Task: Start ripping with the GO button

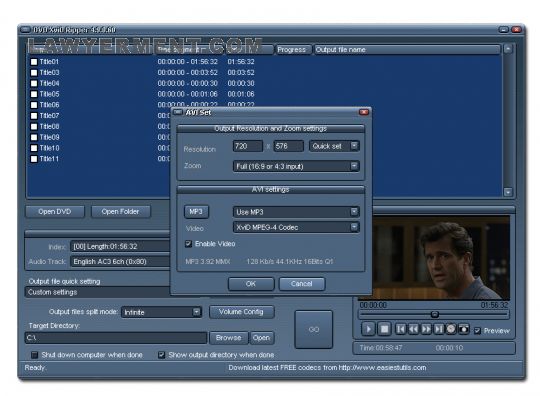Action: 314,330
